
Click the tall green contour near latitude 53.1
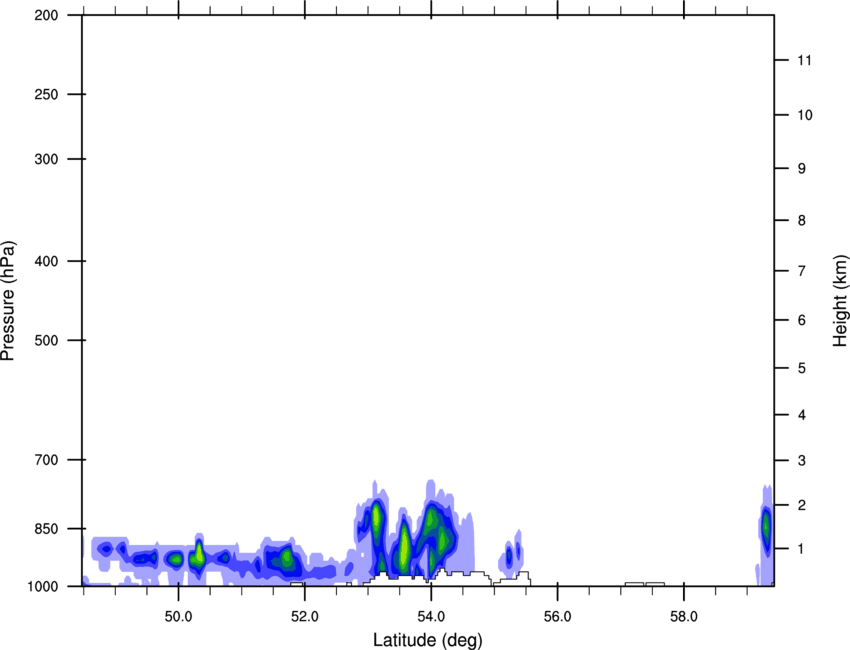pyautogui.click(x=376, y=520)
